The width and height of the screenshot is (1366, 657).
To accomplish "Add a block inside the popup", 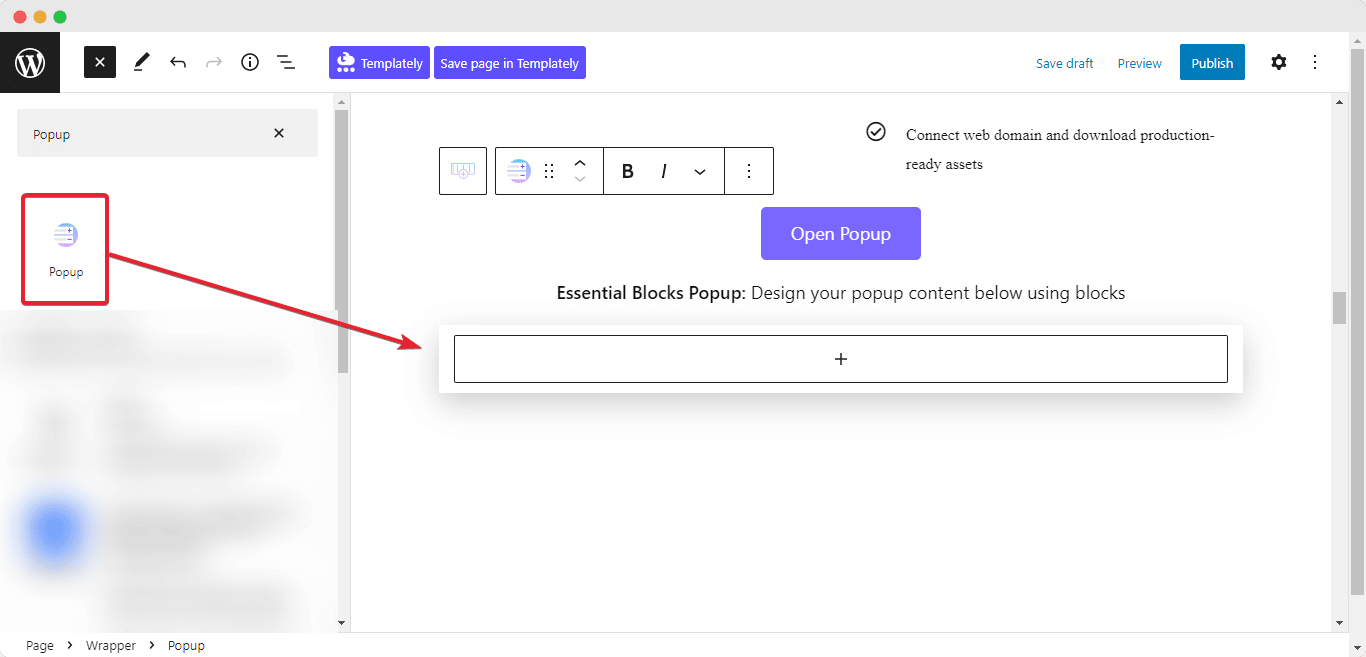I will pos(841,359).
